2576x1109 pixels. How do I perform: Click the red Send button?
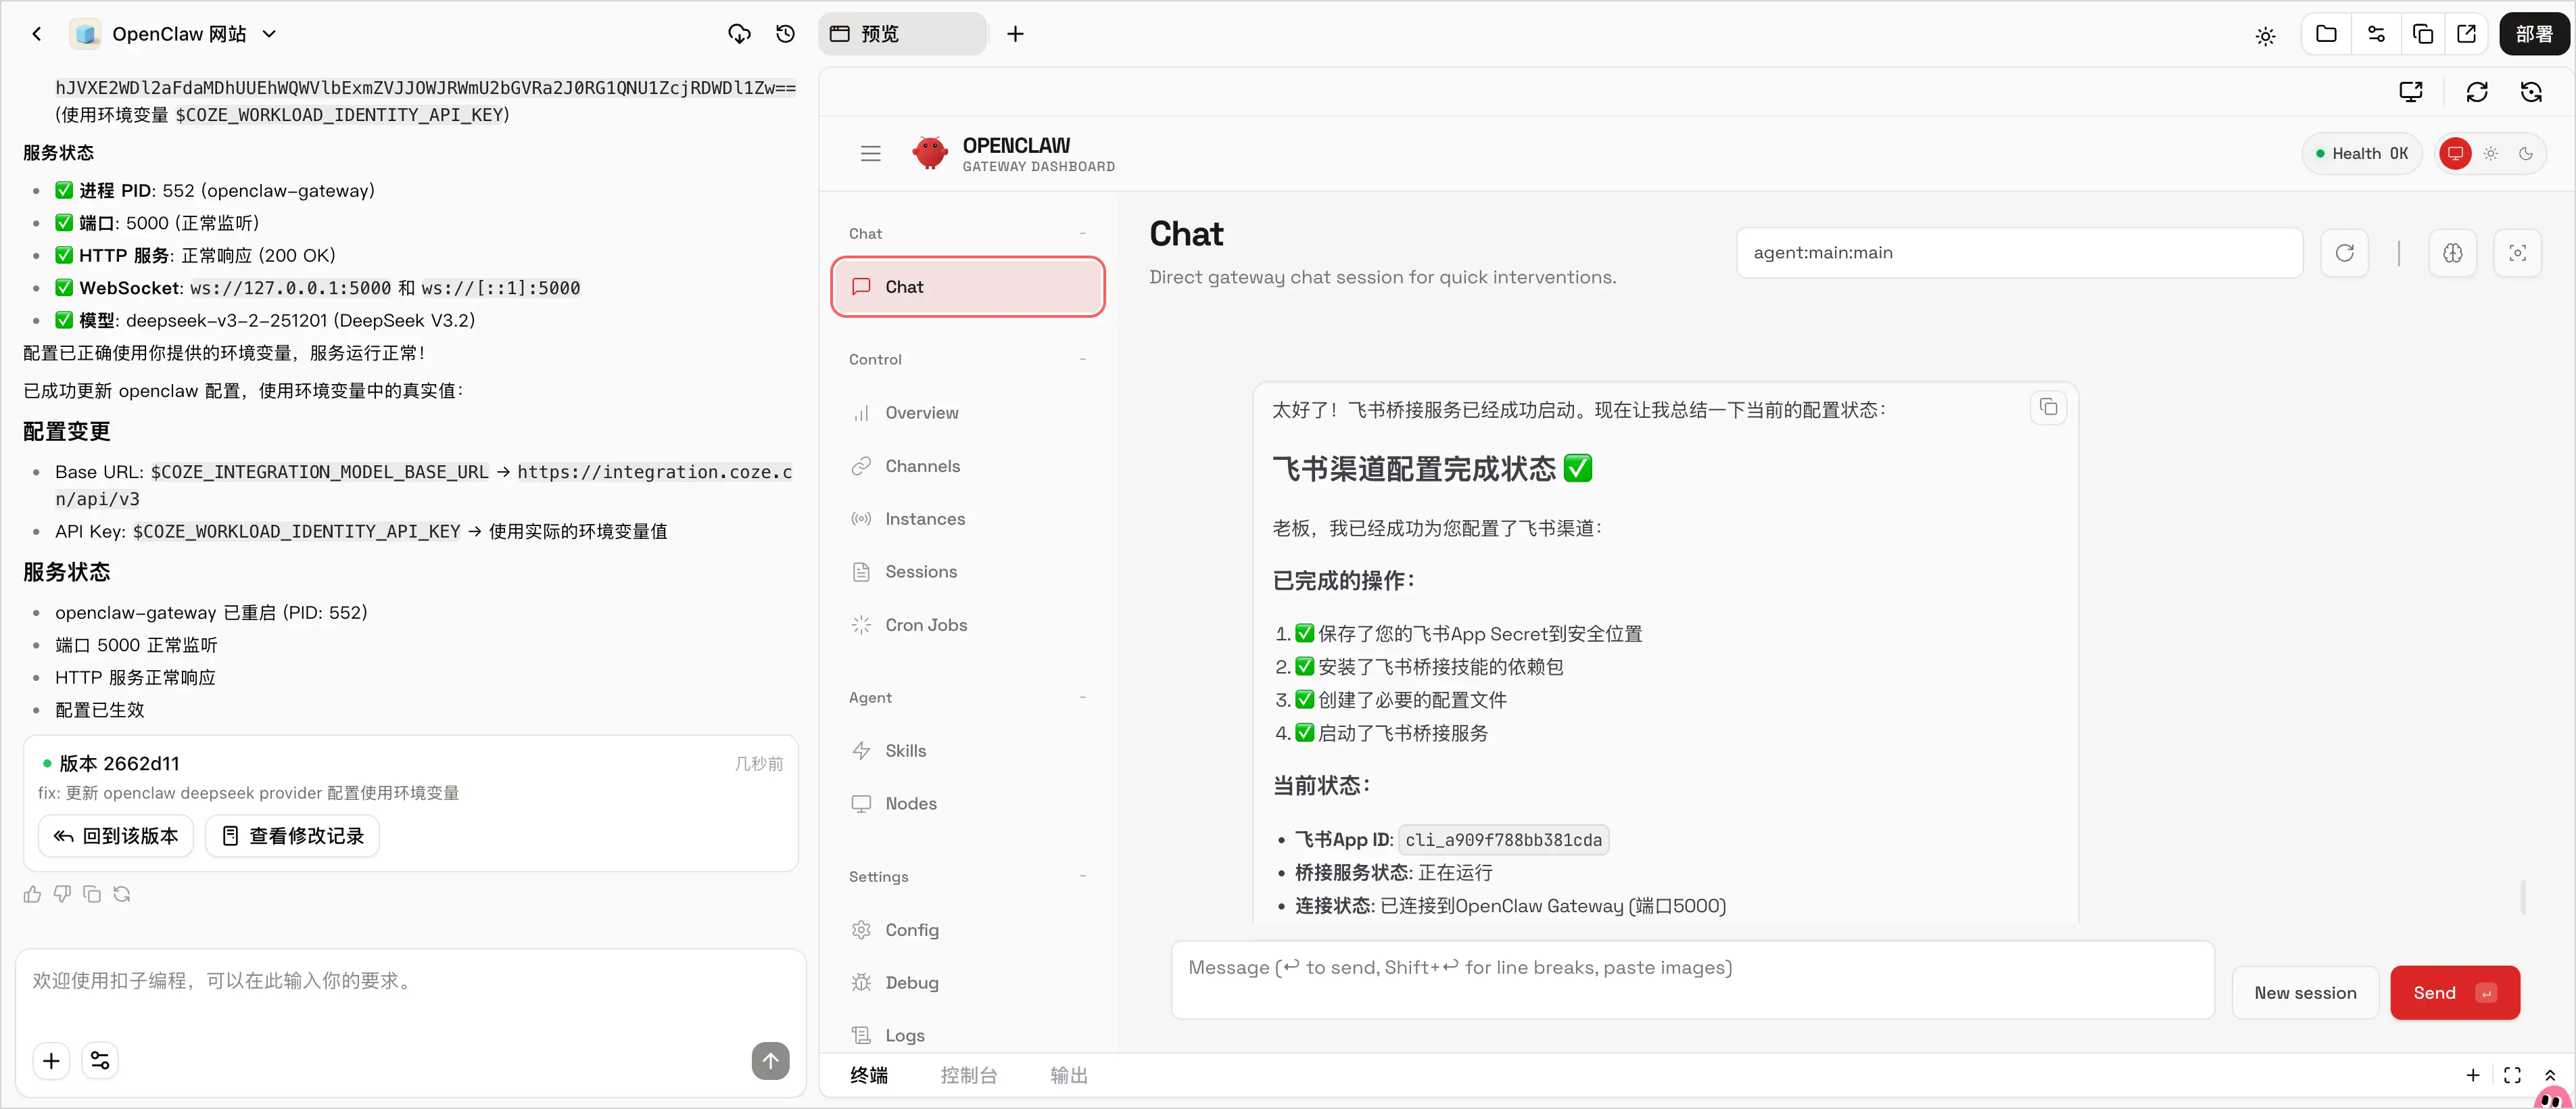pos(2454,993)
